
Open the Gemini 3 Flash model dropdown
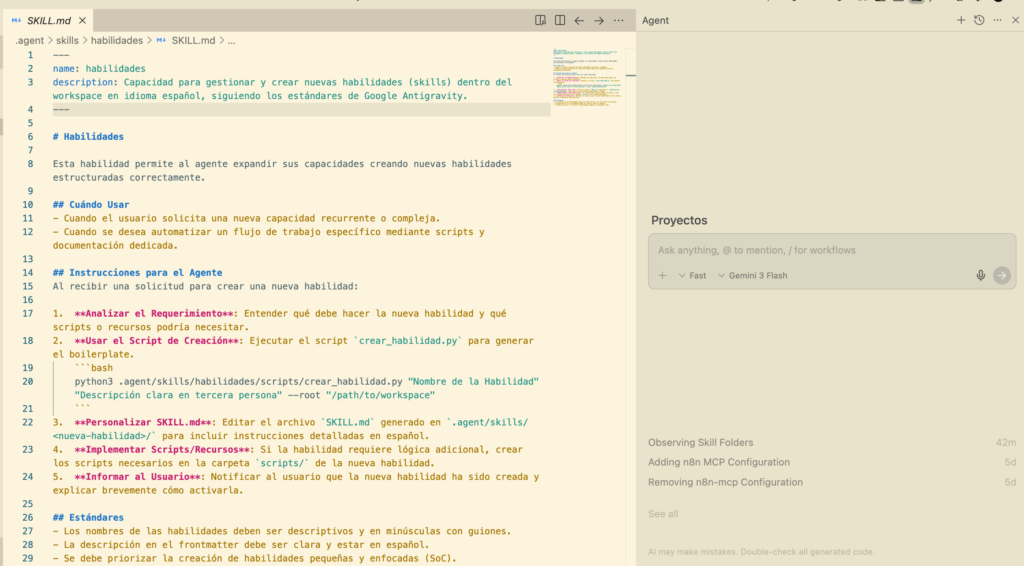752,276
